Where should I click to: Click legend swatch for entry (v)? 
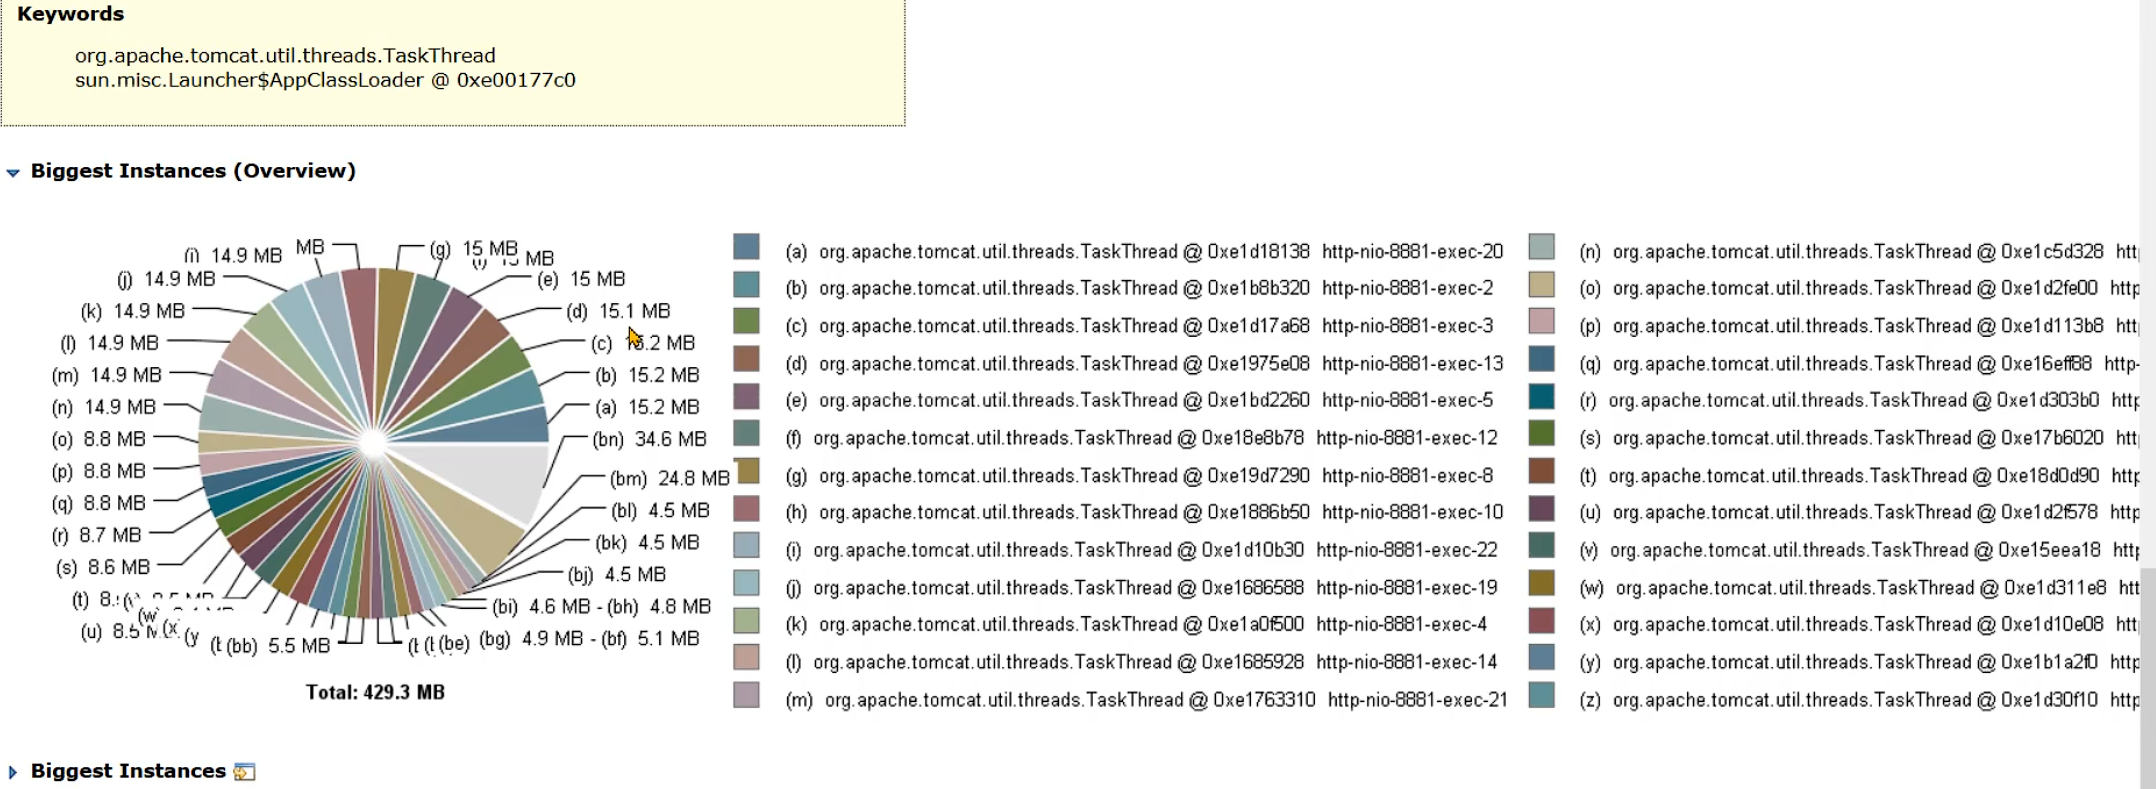point(1542,546)
